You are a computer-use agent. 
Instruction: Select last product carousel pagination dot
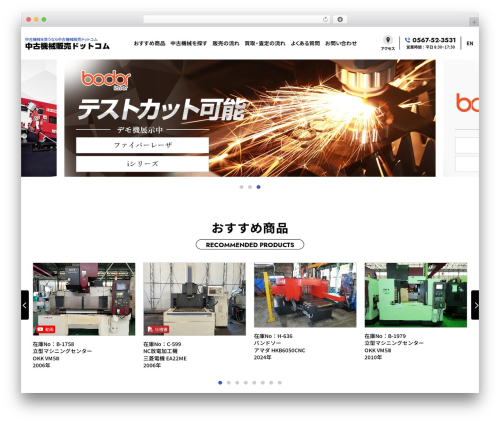(280, 383)
